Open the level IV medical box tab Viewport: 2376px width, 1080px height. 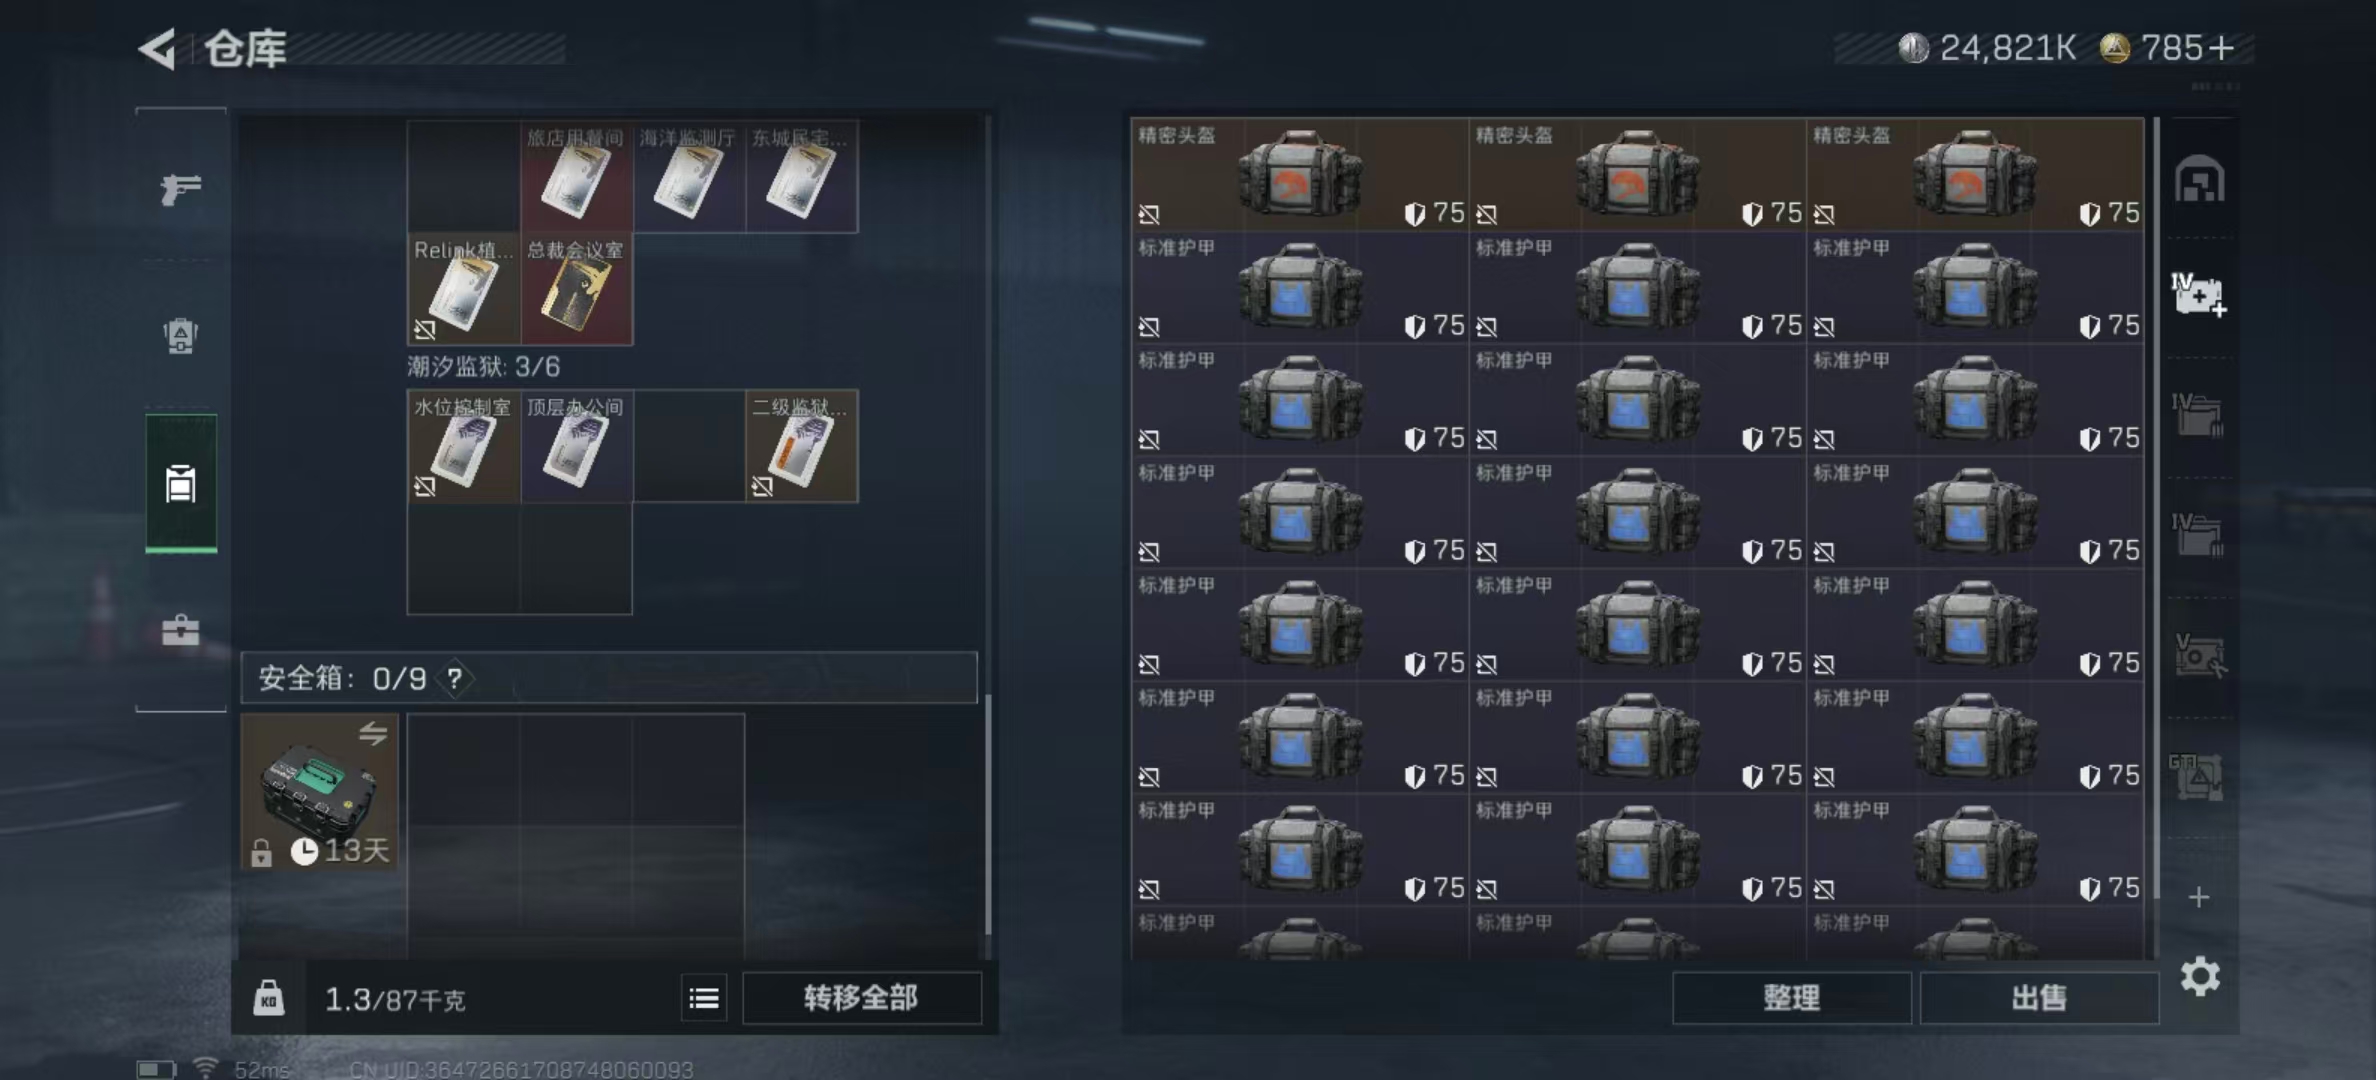(x=2199, y=294)
